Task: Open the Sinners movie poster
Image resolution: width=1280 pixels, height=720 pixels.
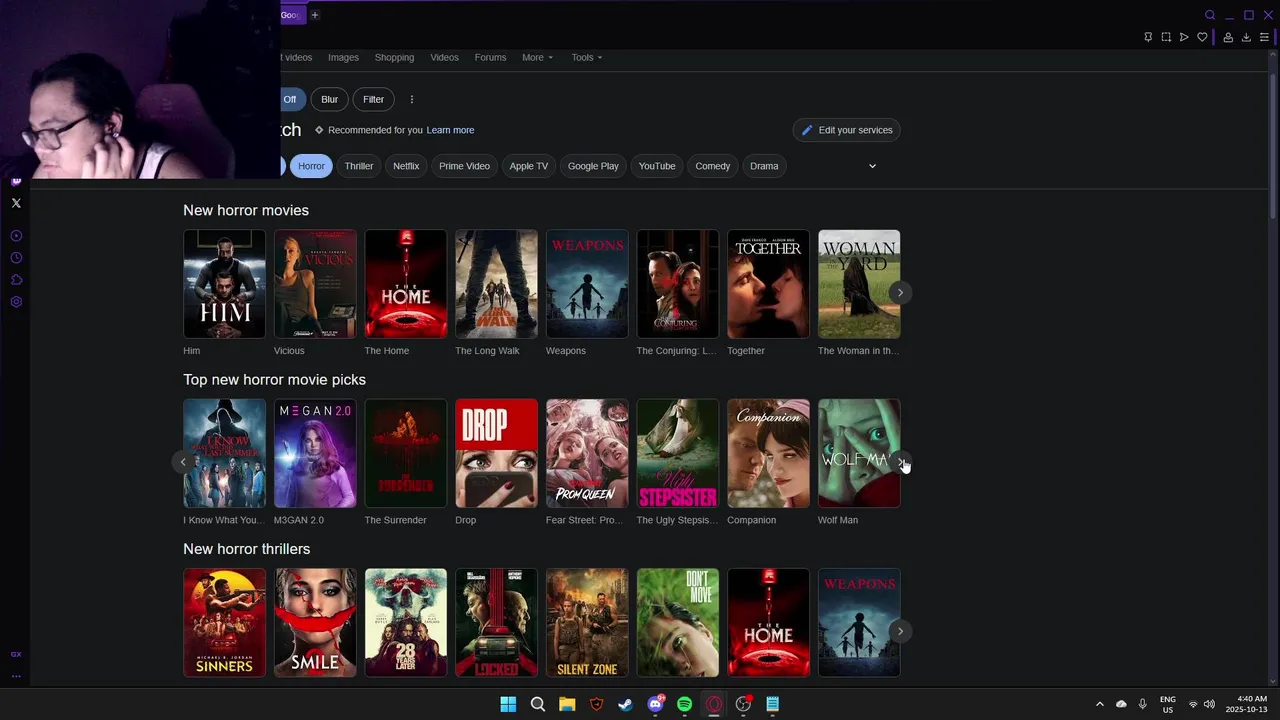Action: point(224,623)
